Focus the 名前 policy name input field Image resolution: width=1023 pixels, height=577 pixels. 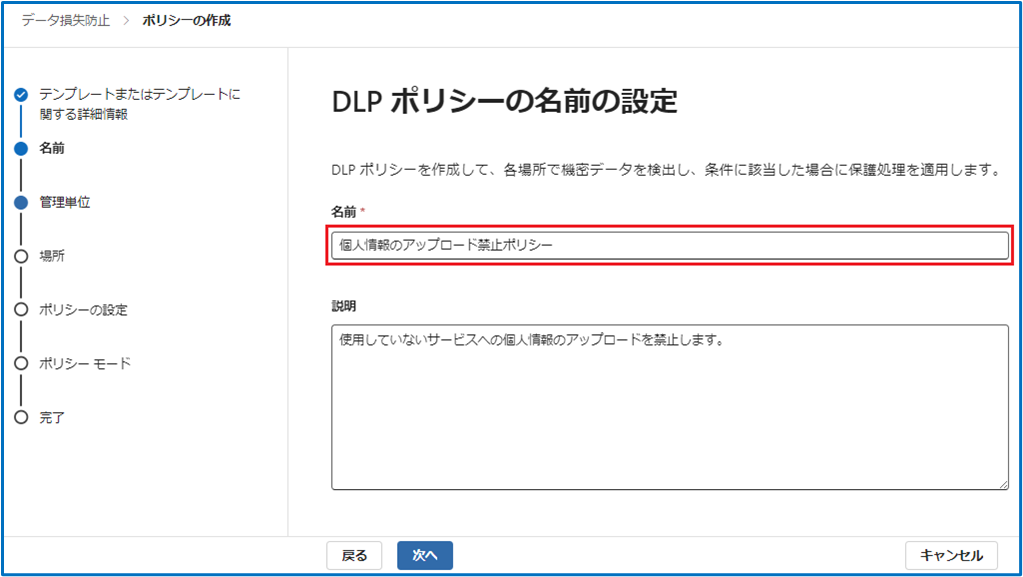click(x=669, y=245)
